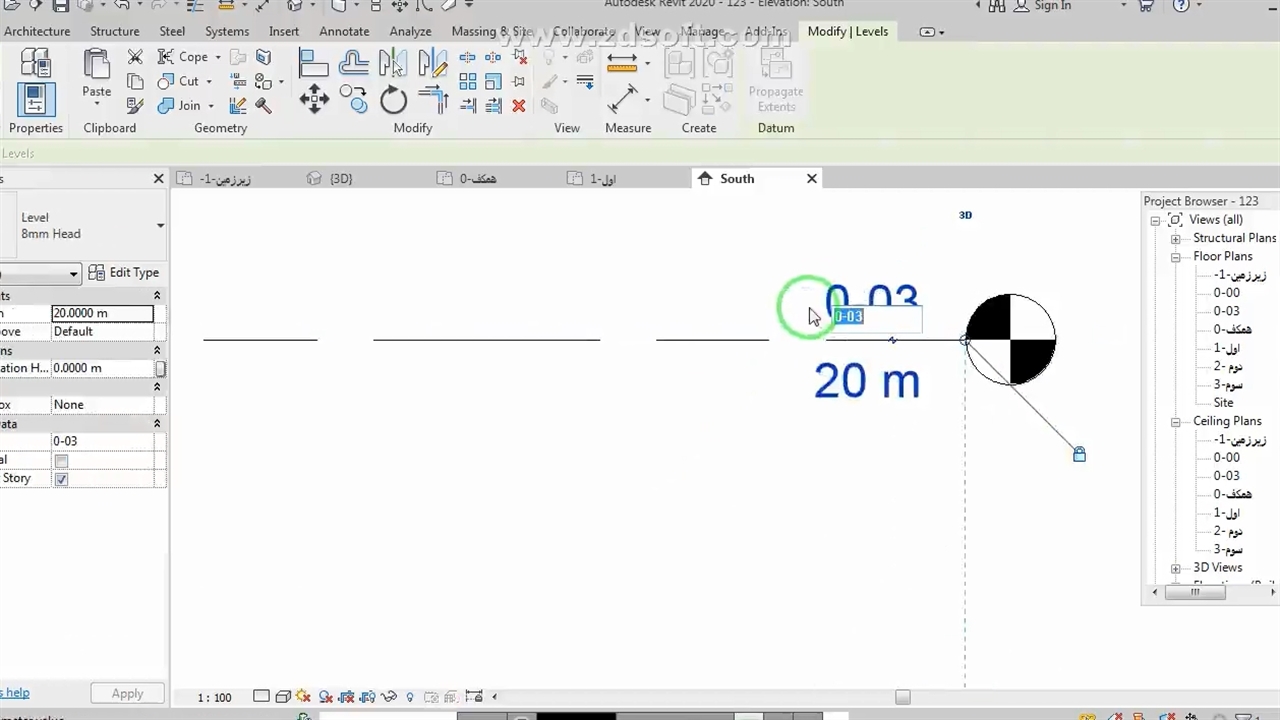Click the Offset tool icon

353,64
